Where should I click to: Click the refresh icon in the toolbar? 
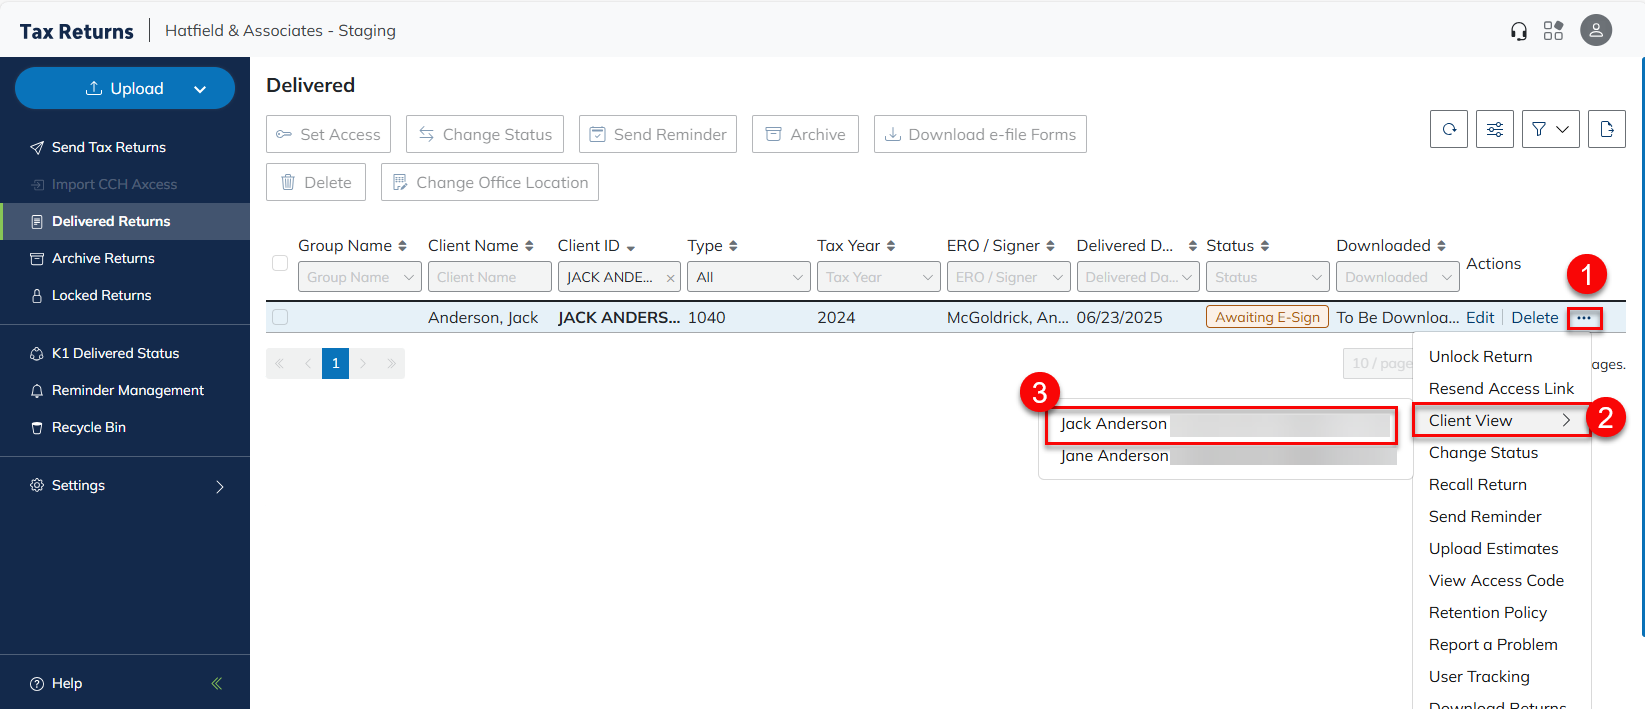[1449, 129]
